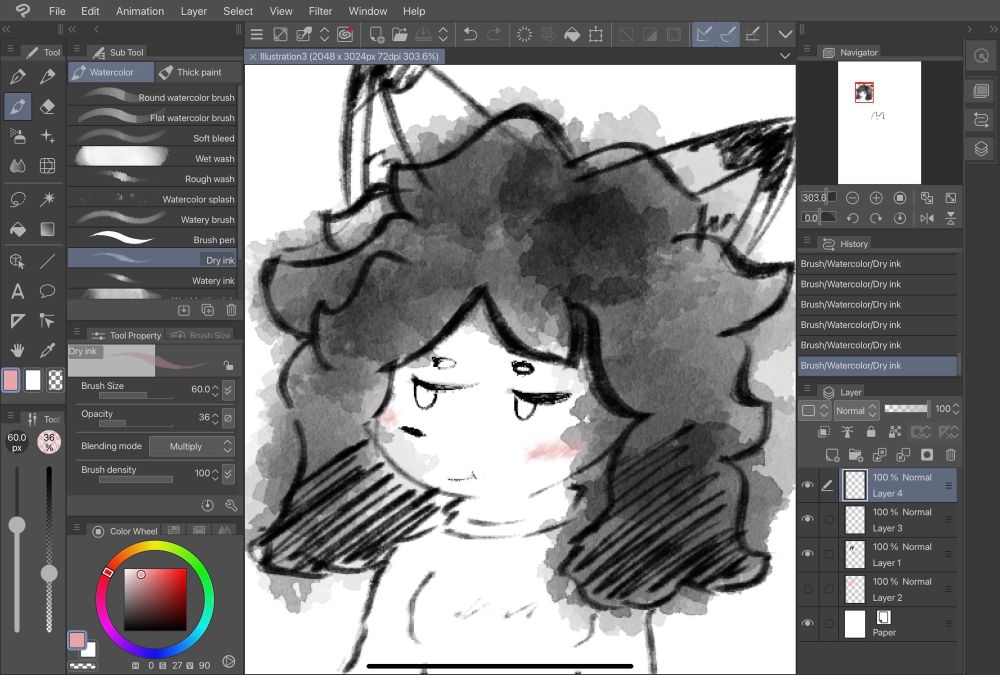
Task: Show Layer 2 by clicking visibility box
Action: click(807, 589)
